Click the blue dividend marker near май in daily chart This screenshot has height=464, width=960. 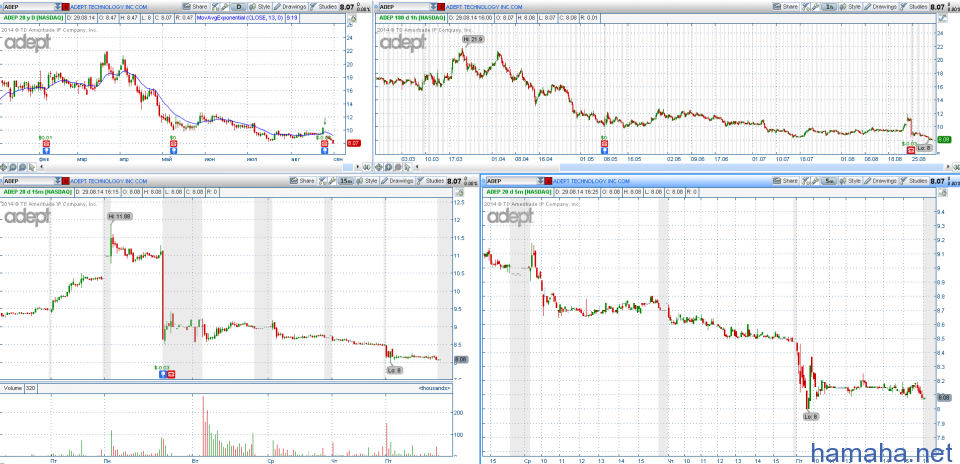(x=173, y=151)
